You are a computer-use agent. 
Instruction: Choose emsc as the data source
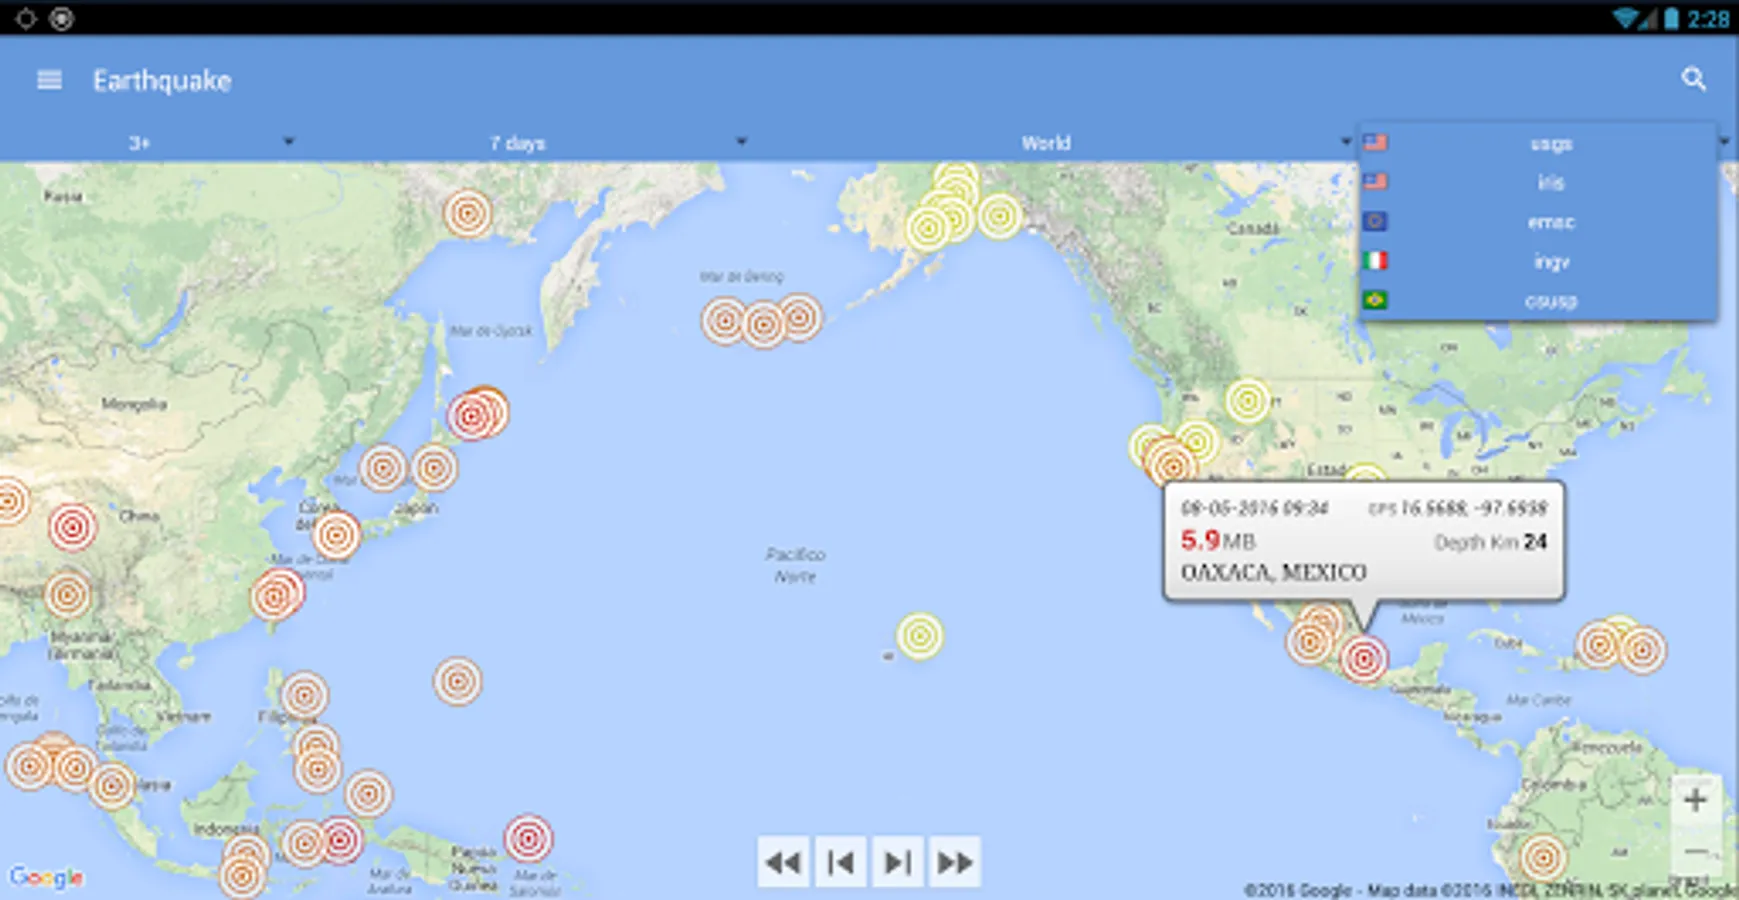coord(1538,222)
